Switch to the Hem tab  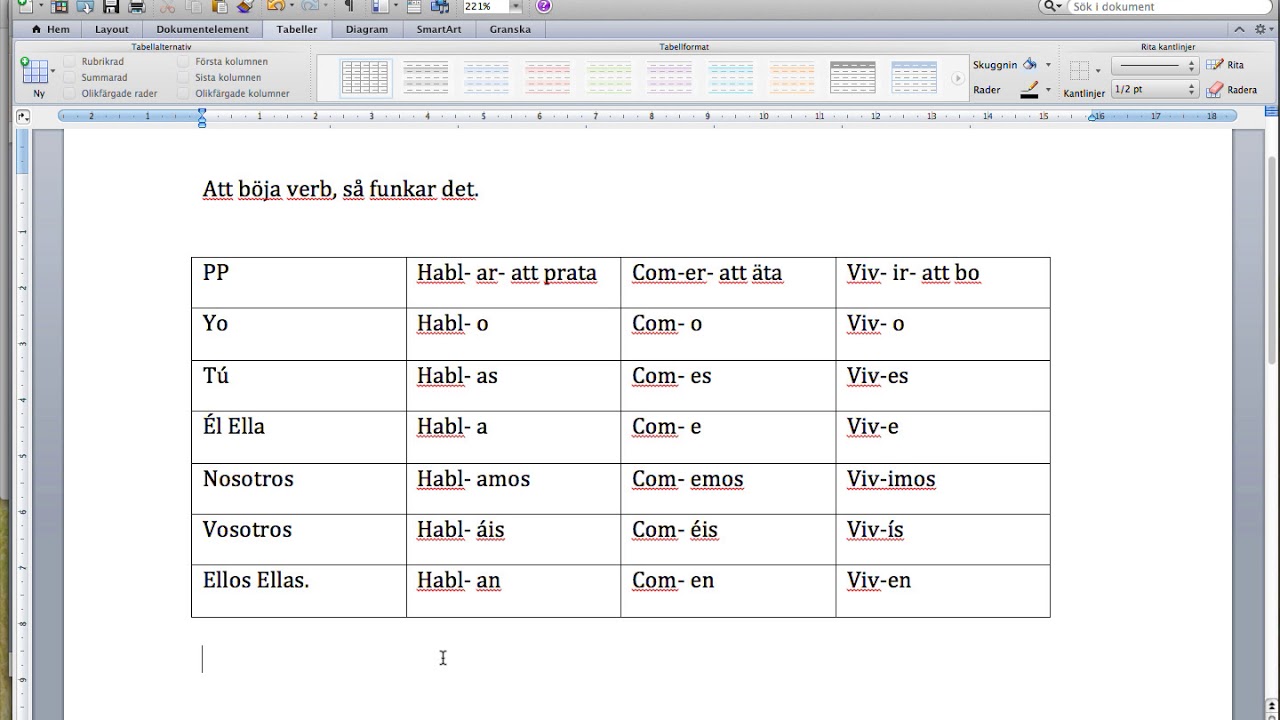pos(50,29)
